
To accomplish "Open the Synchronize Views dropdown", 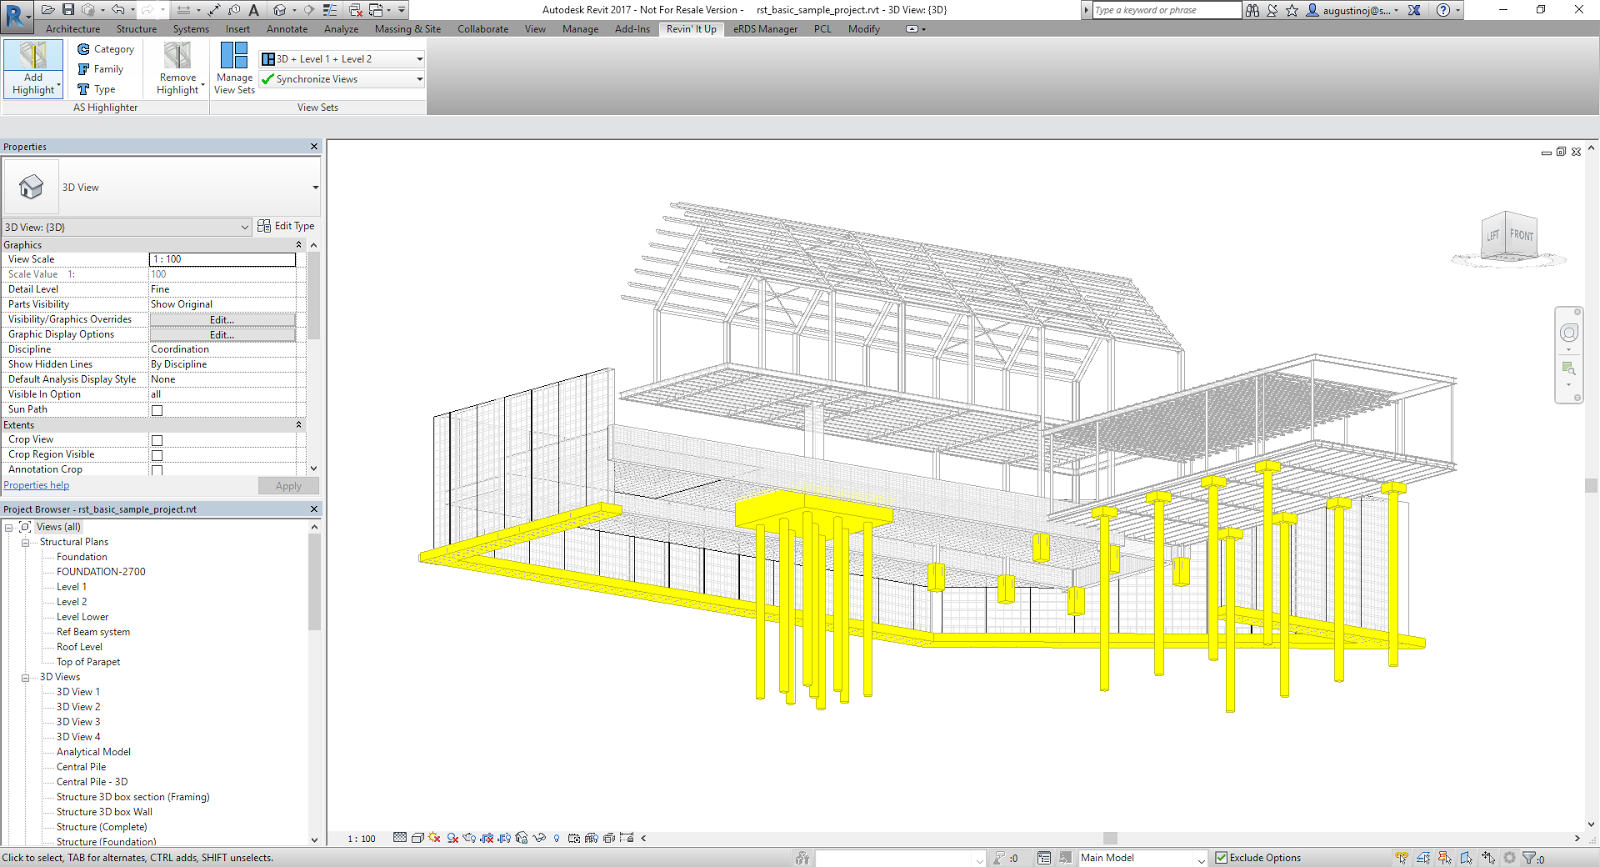I will tap(342, 79).
